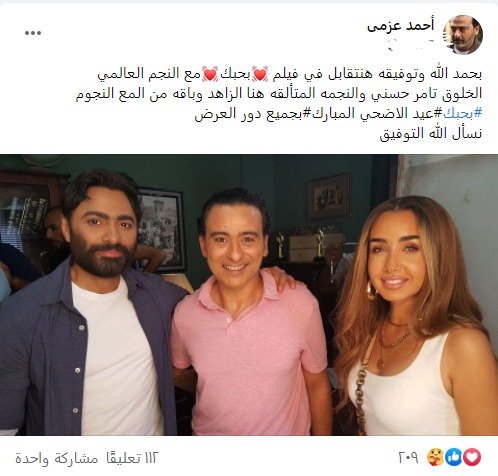Open the three-dots post options menu

coord(33,33)
